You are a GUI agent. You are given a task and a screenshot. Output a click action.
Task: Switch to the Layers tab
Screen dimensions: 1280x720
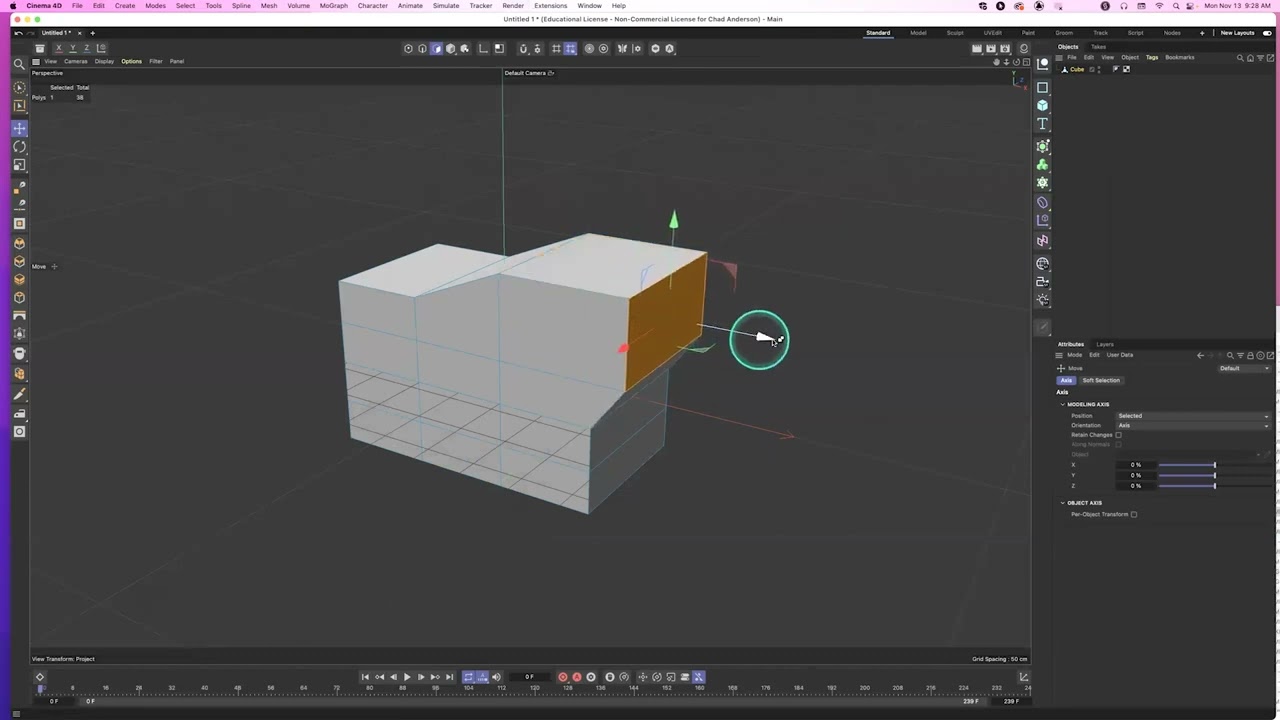pyautogui.click(x=1105, y=344)
